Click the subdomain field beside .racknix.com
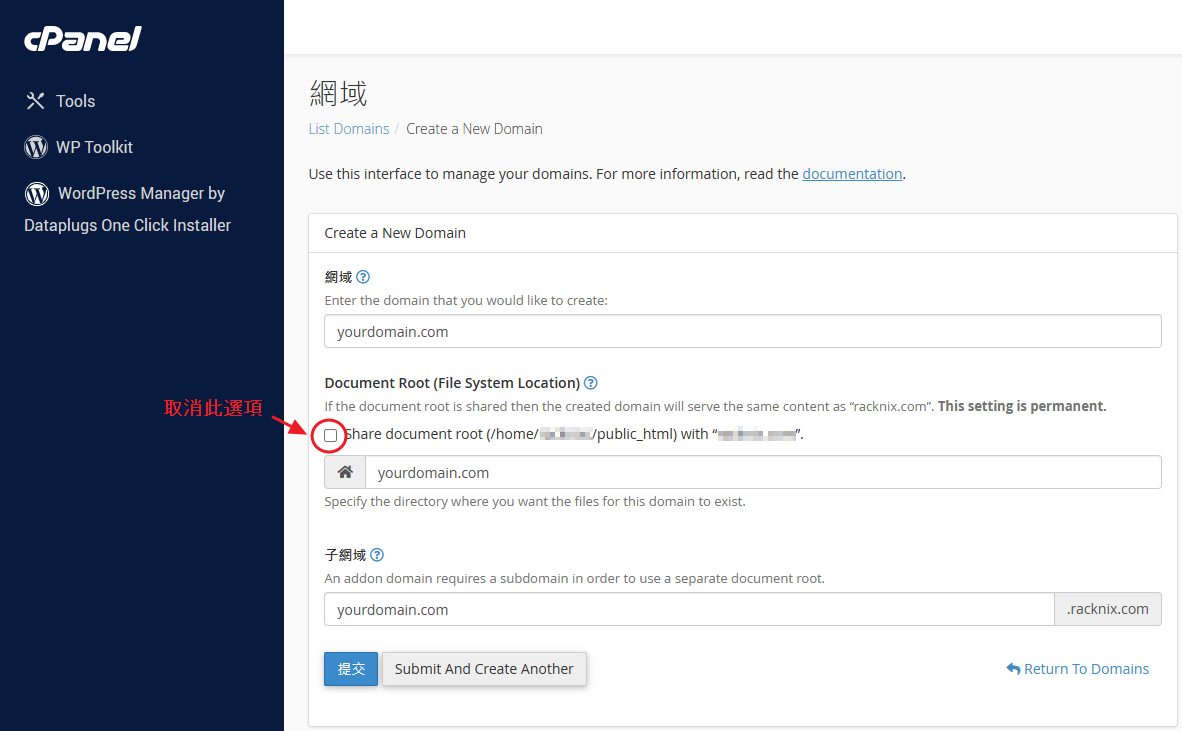The image size is (1182, 731). click(688, 608)
